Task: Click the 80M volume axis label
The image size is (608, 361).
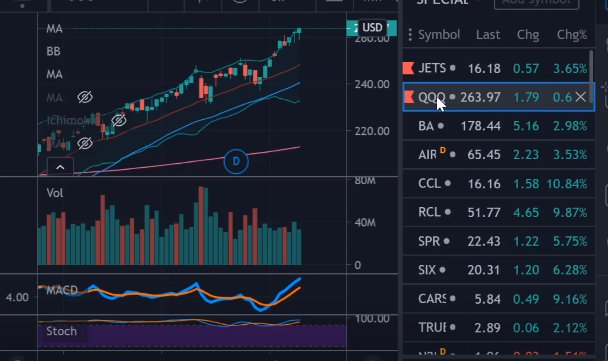Action: click(x=365, y=181)
